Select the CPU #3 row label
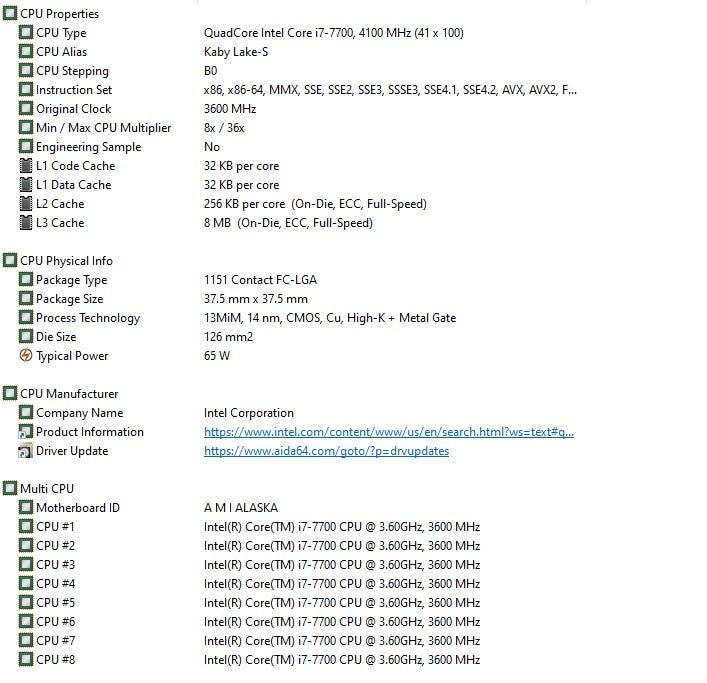The width and height of the screenshot is (707, 683). coord(55,564)
